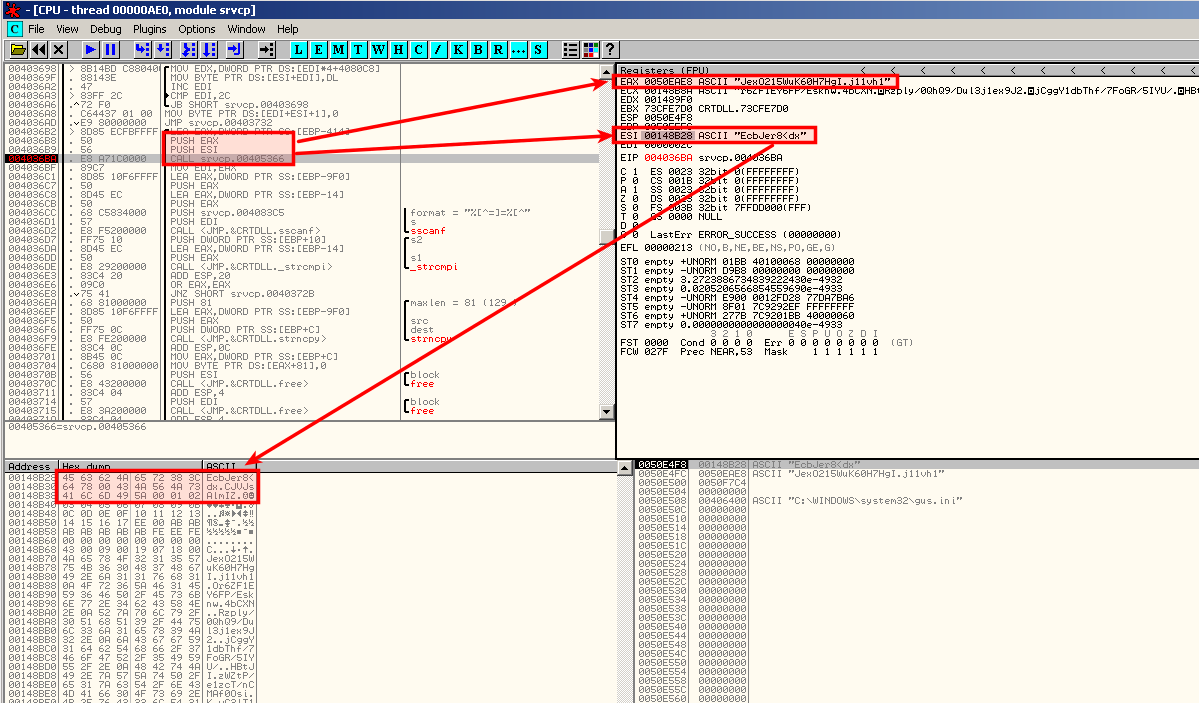Open the Debug menu

click(106, 29)
